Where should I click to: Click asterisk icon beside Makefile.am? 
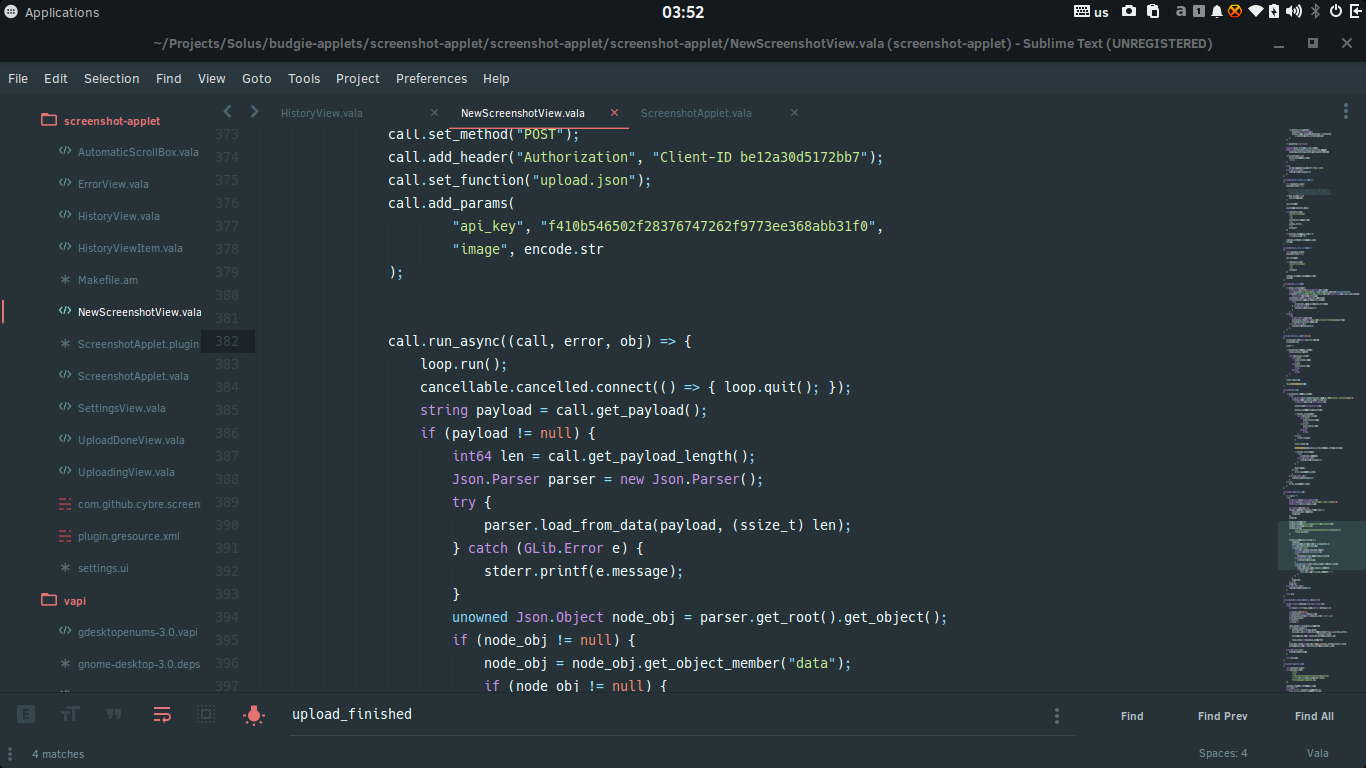click(65, 280)
